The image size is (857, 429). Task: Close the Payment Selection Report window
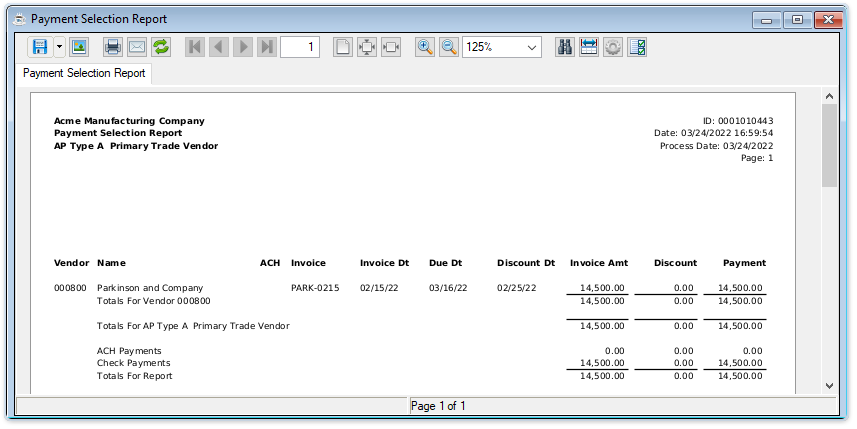point(829,20)
